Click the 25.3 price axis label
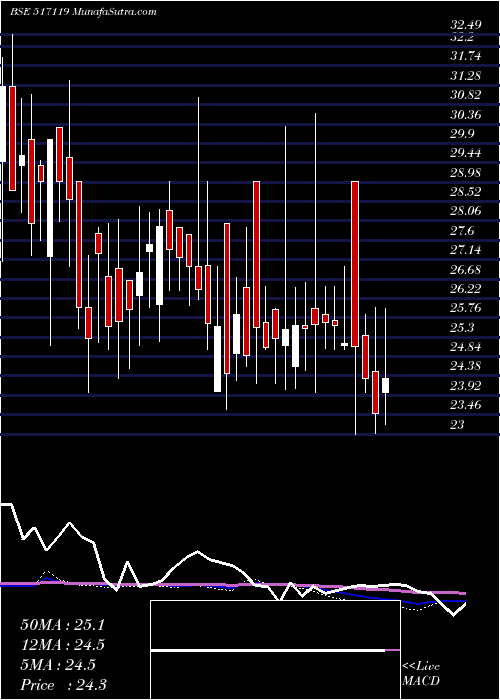500x700 pixels. 462,328
